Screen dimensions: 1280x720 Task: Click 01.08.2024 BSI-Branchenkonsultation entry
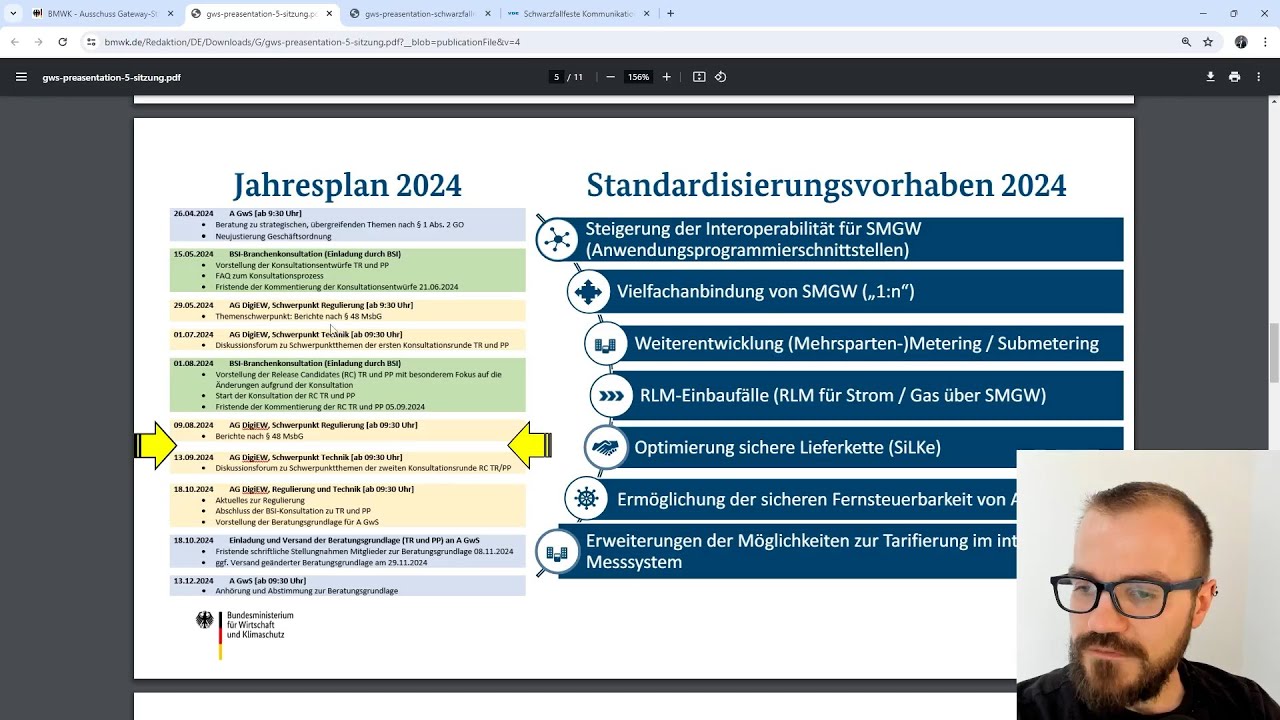347,385
